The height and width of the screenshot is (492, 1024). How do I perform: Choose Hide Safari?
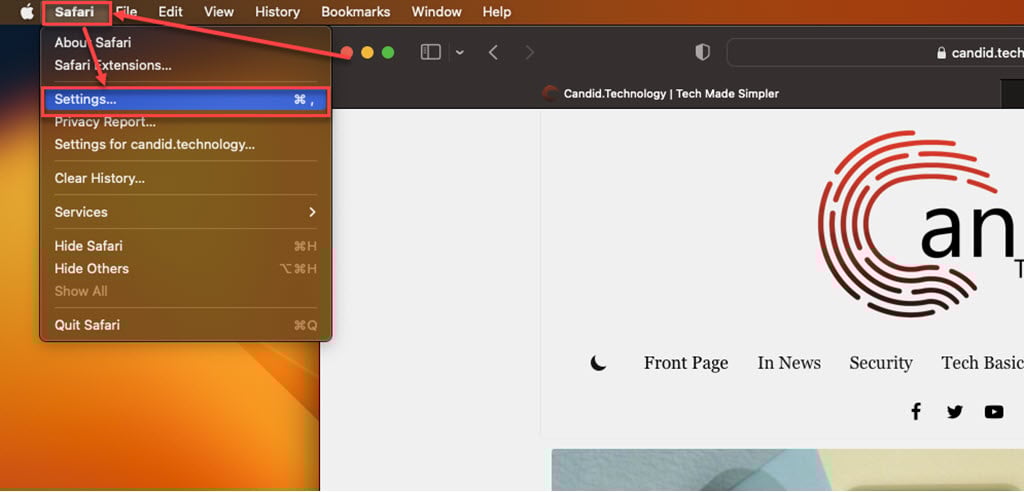186,246
